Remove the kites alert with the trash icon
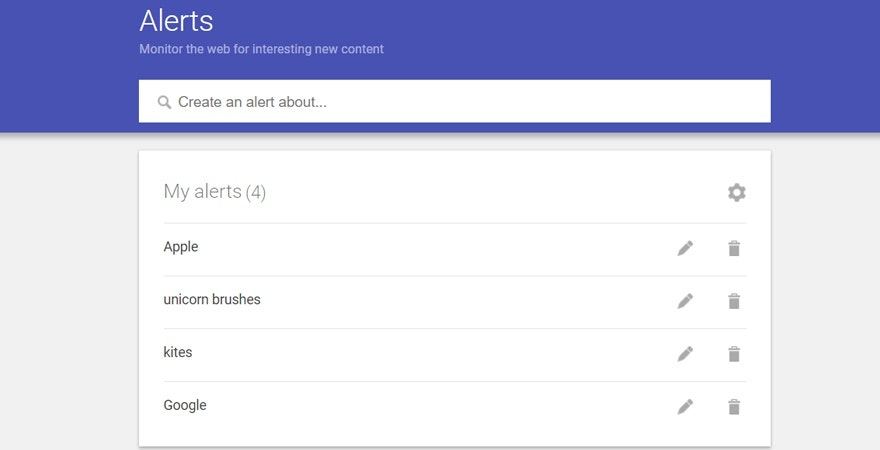Image resolution: width=880 pixels, height=450 pixels. tap(734, 353)
